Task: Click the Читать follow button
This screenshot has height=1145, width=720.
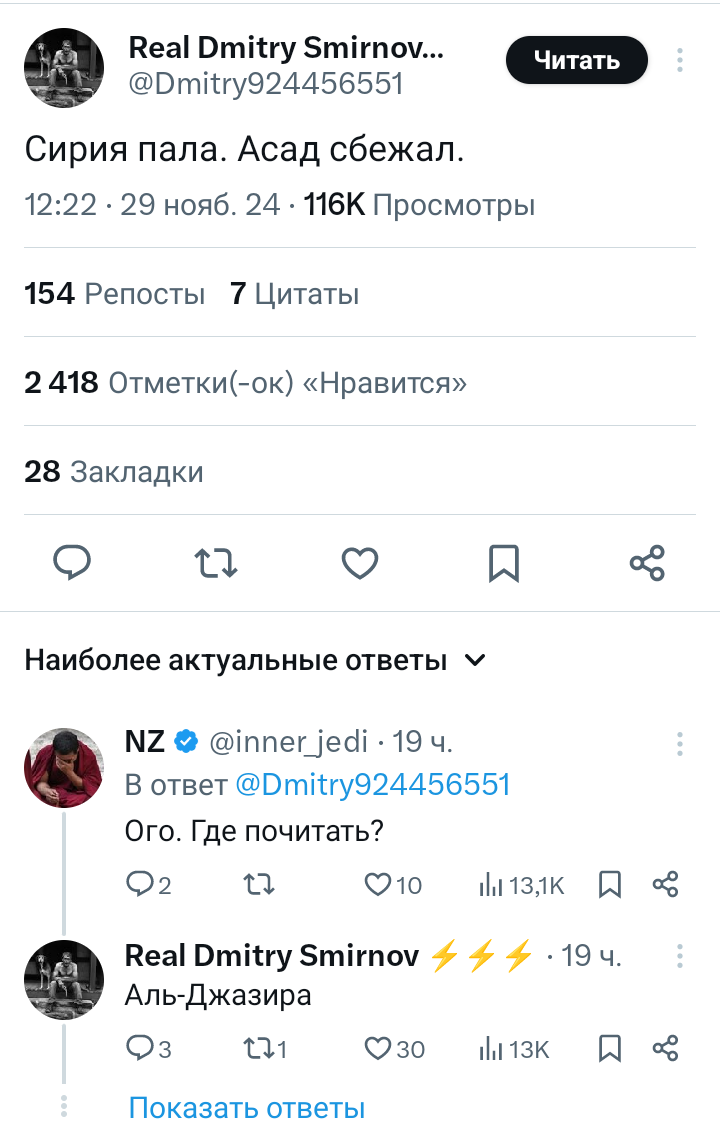Action: [x=577, y=61]
